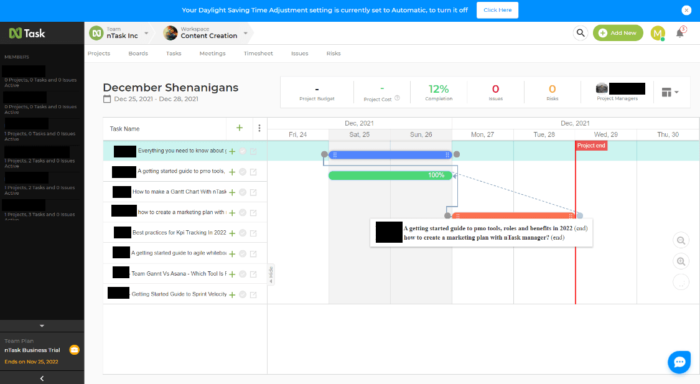Open details of 'Guide to Sprint Velocity' task
The width and height of the screenshot is (700, 384).
pos(253,295)
